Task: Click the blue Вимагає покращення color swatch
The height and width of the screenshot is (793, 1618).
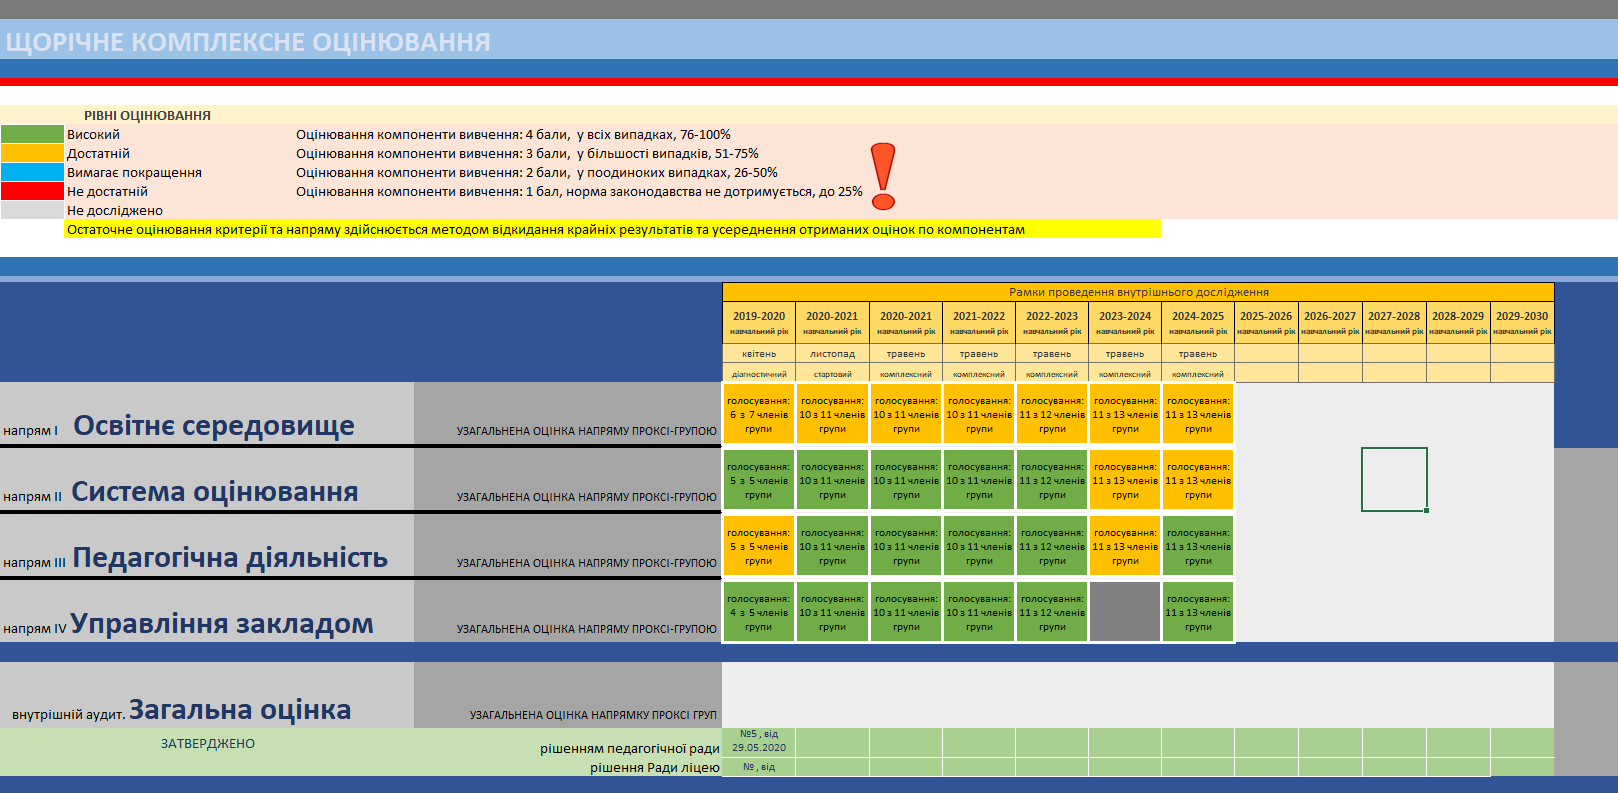Action: point(32,173)
